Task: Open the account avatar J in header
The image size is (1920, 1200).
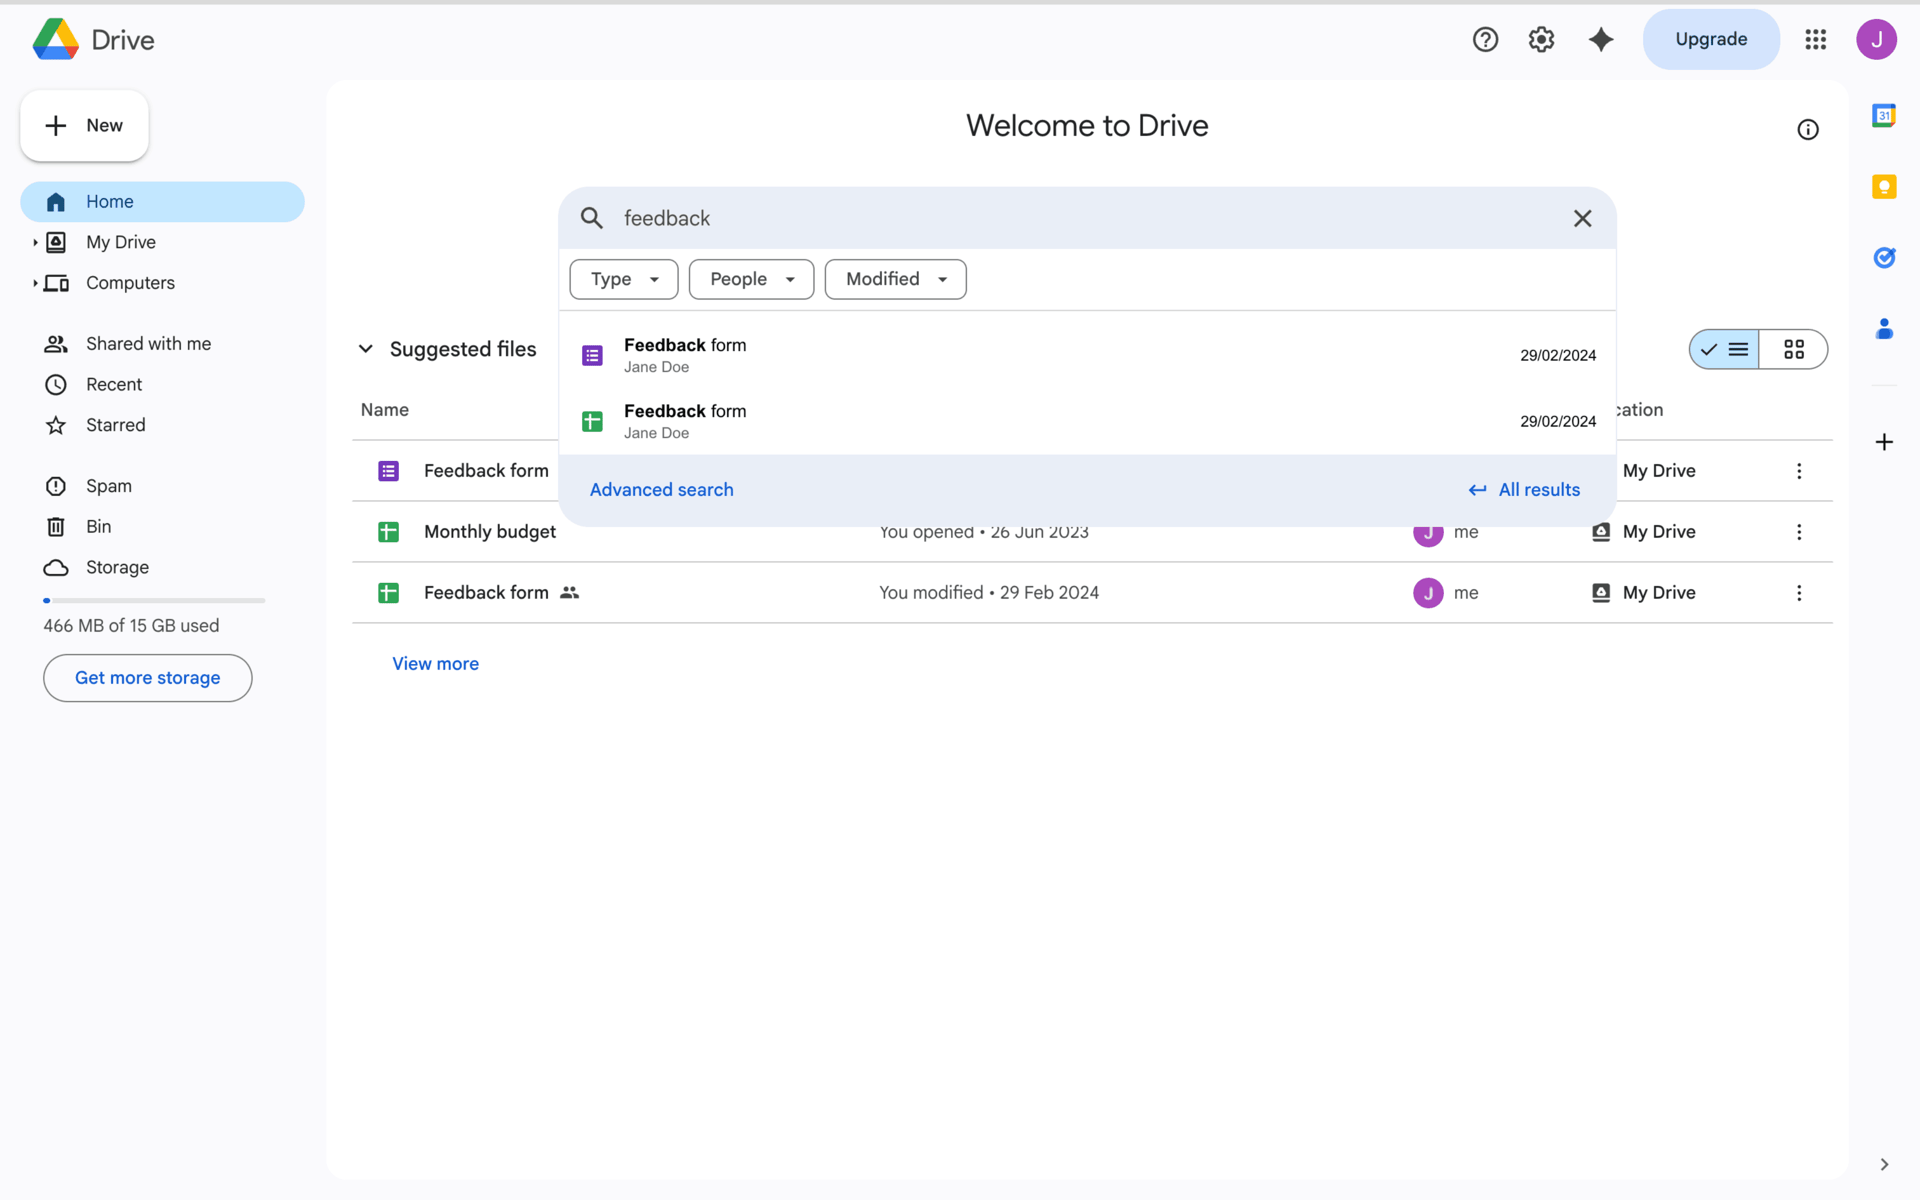Action: 1876,39
